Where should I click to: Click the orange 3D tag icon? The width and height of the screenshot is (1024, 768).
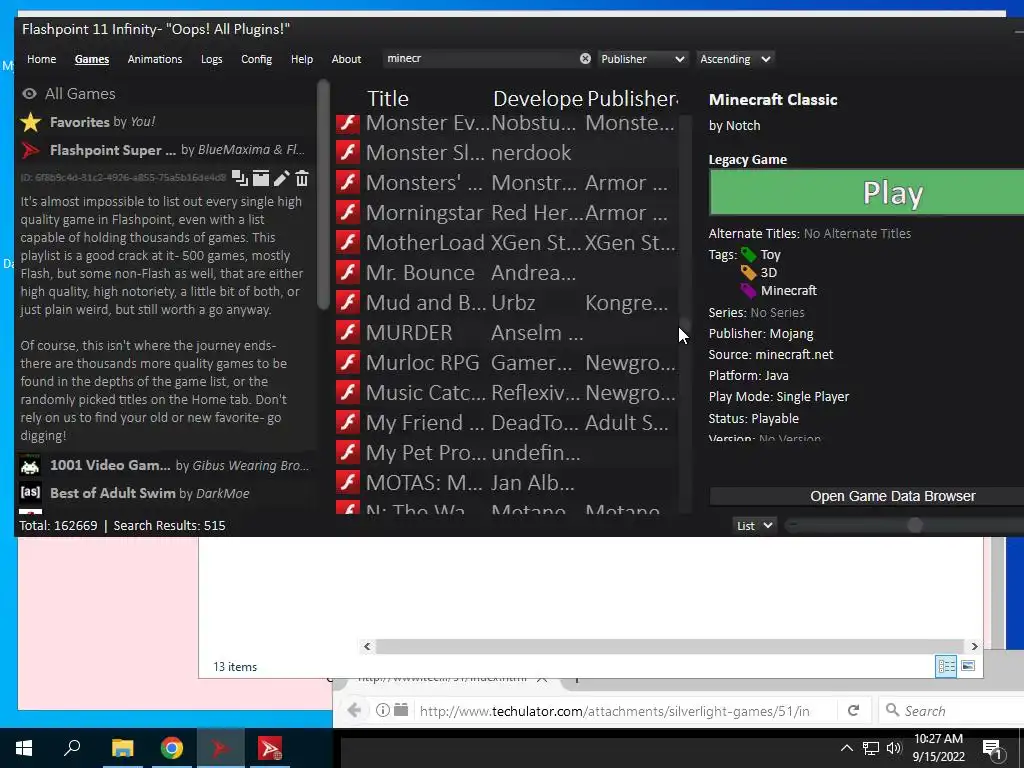point(748,273)
